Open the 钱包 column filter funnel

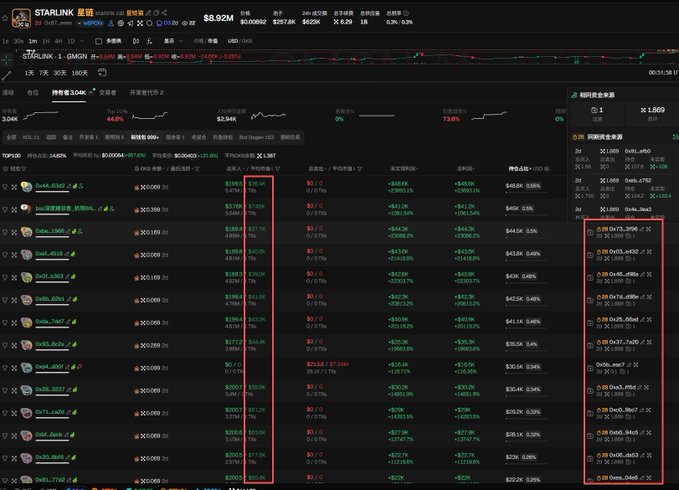pyautogui.click(x=24, y=168)
